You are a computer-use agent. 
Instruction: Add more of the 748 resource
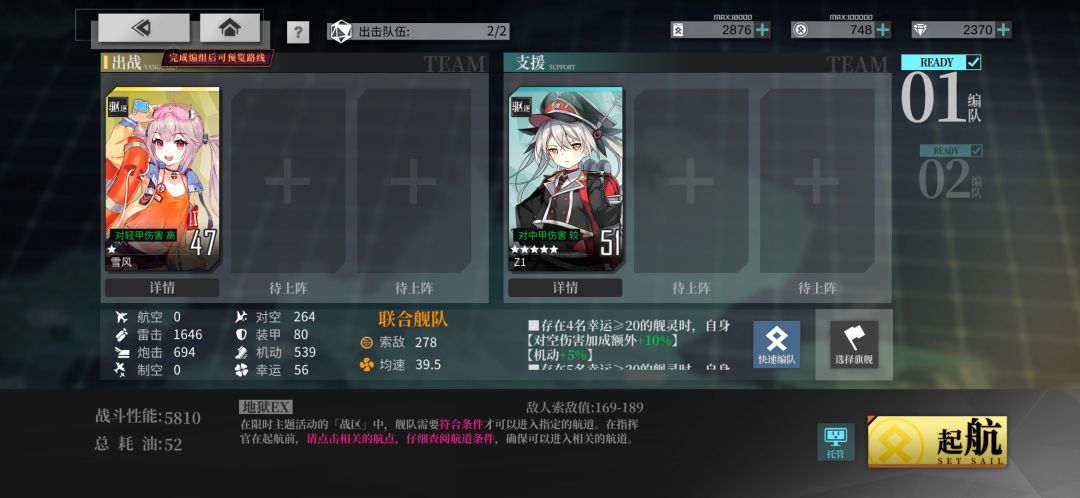tap(882, 30)
